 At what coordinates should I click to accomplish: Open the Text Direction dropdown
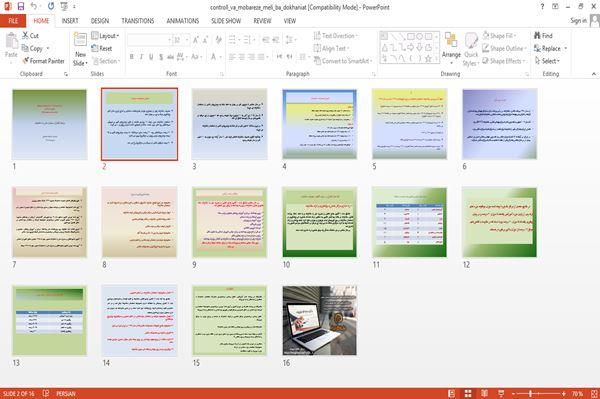point(336,36)
